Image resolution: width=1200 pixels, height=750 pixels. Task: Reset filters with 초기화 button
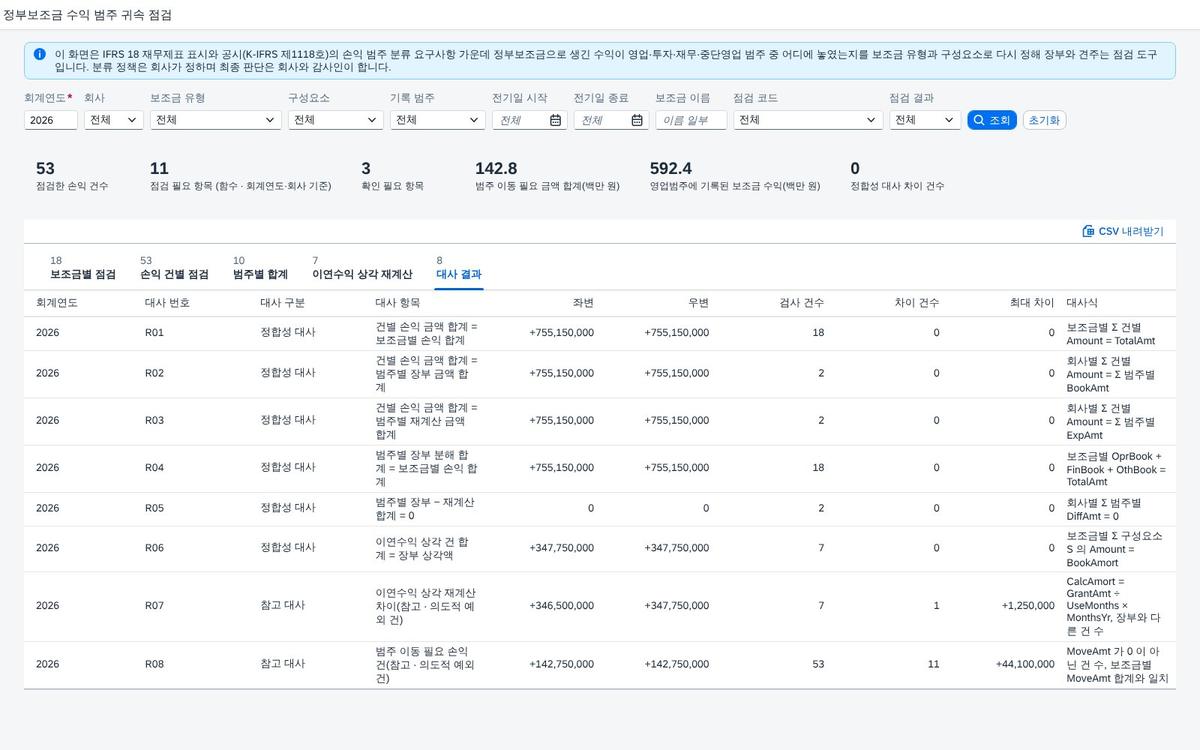[x=1044, y=120]
